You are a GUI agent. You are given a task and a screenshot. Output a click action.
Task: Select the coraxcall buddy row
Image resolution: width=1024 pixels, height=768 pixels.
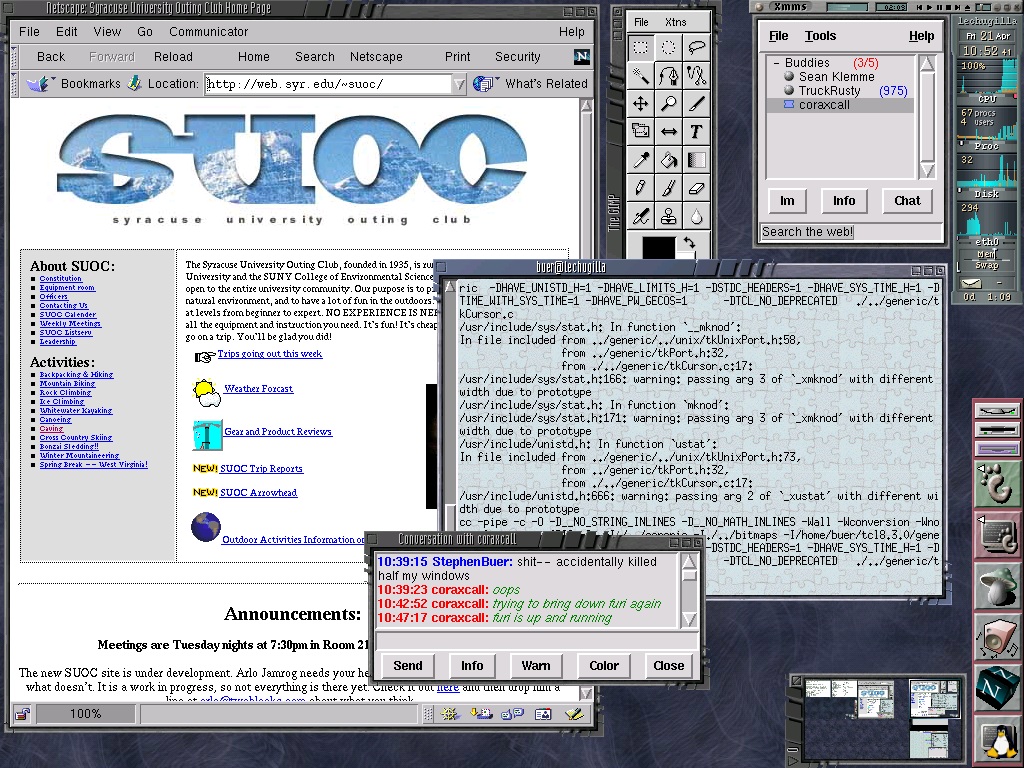[840, 104]
